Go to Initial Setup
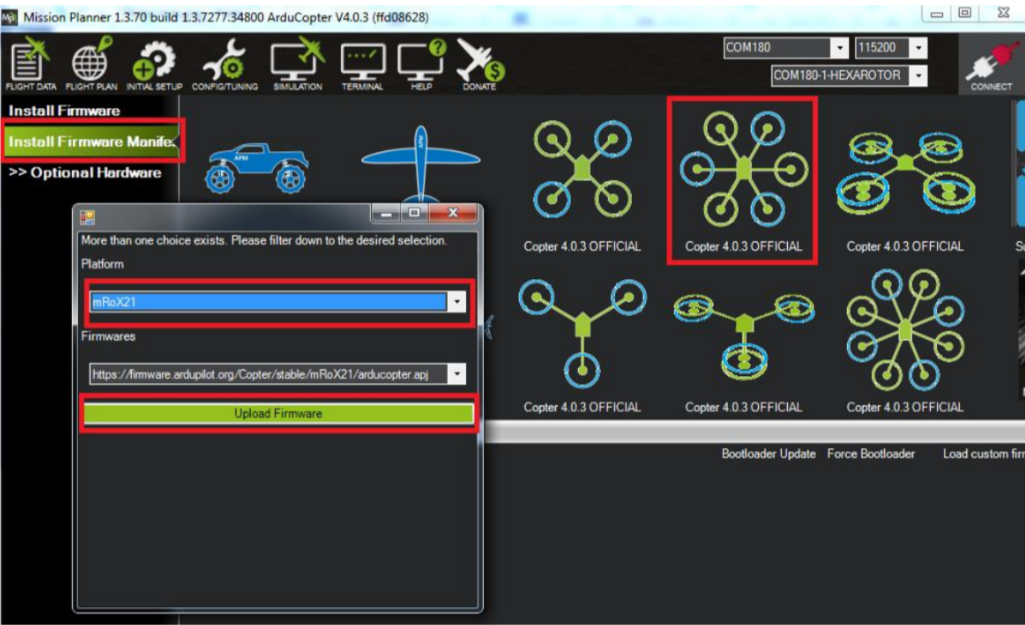This screenshot has height=625, width=1025. pyautogui.click(x=154, y=64)
